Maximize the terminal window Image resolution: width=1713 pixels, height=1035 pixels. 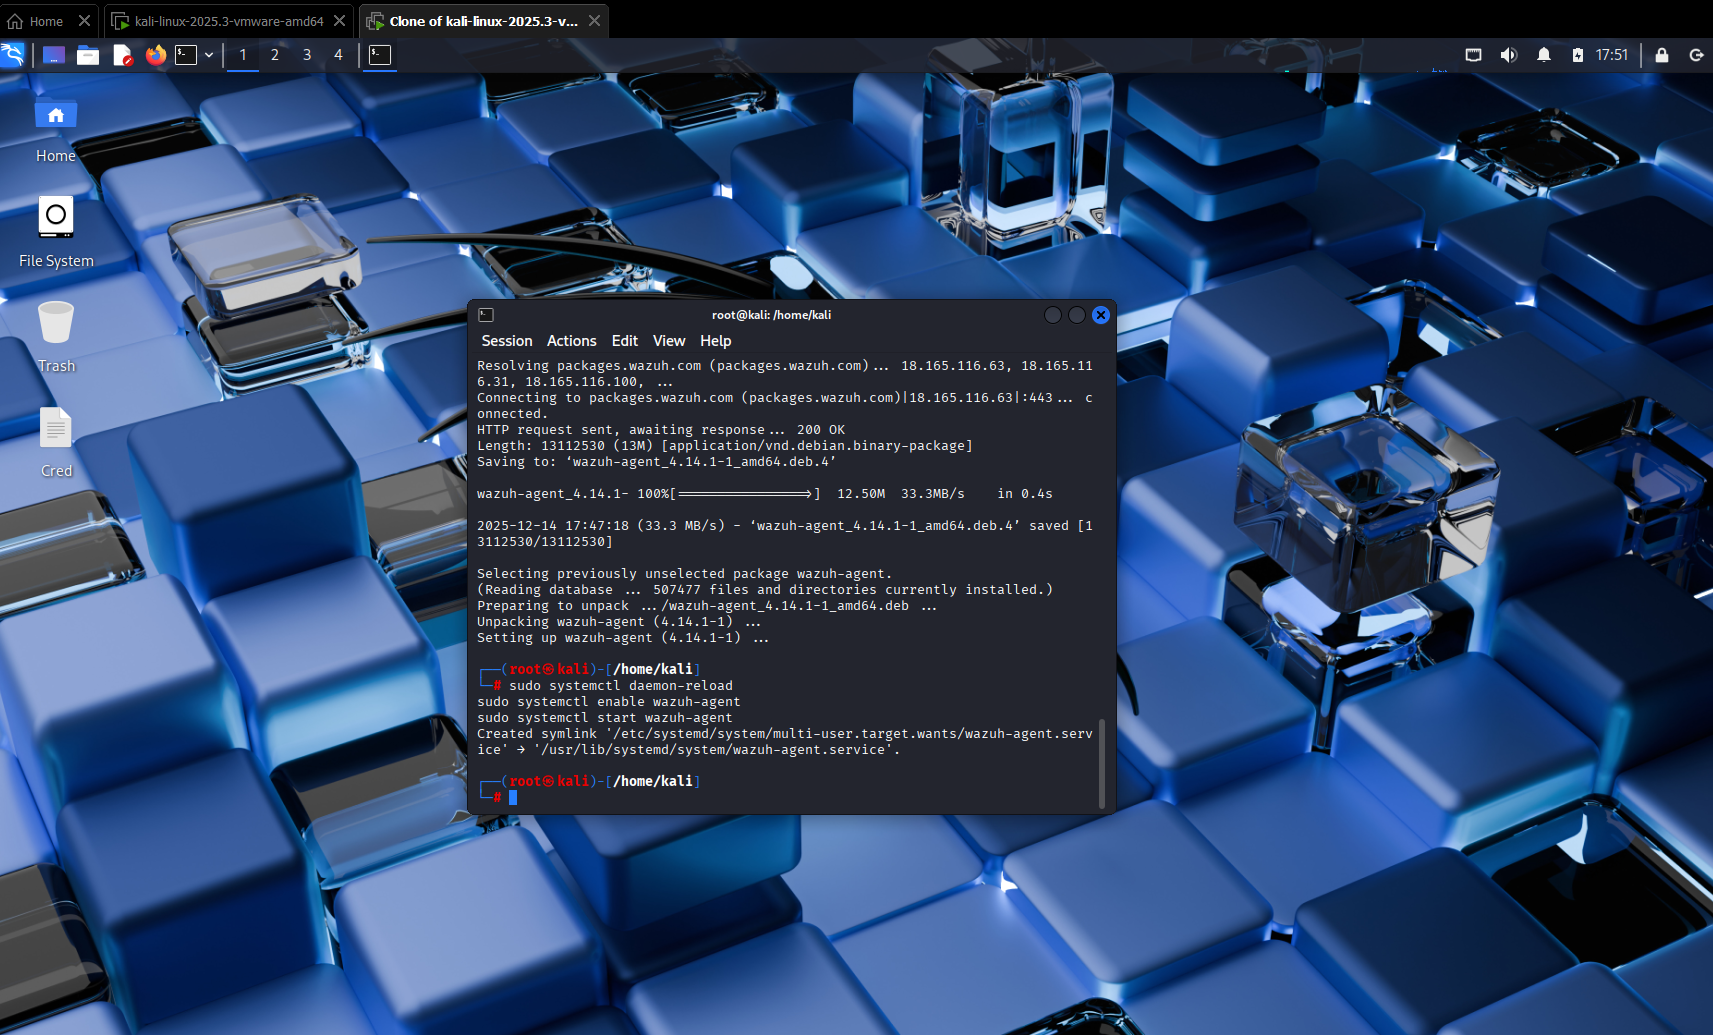coord(1077,315)
